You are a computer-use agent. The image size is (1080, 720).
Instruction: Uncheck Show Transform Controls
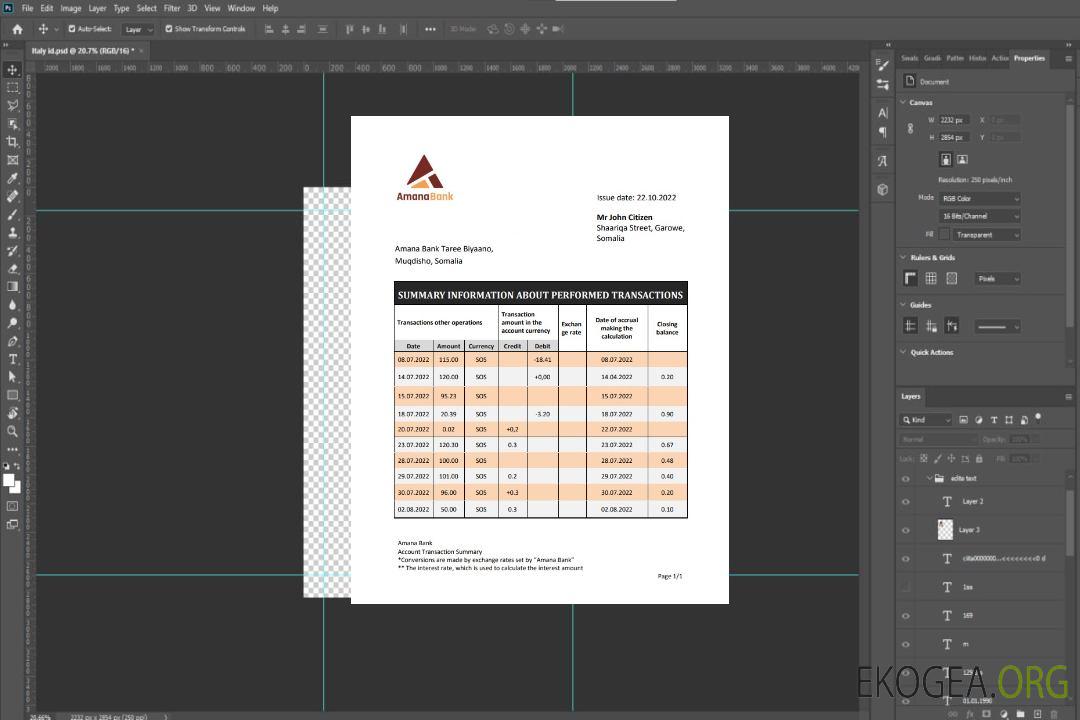[169, 29]
